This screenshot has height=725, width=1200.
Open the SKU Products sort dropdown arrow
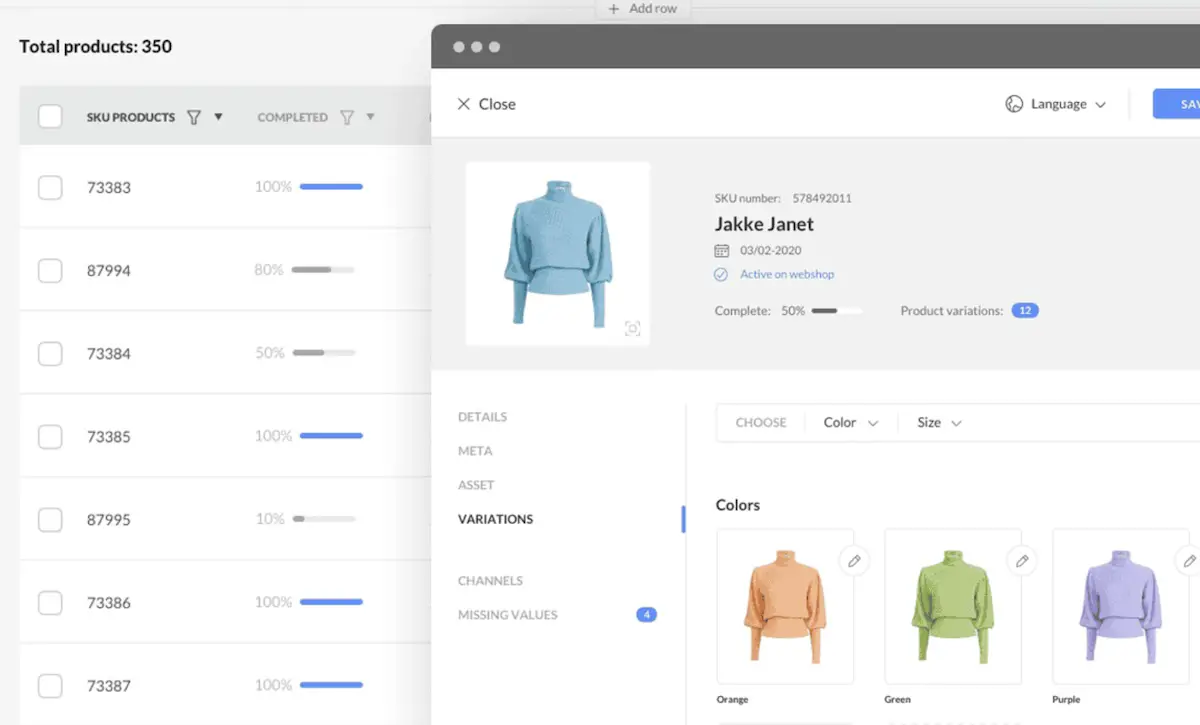[218, 117]
